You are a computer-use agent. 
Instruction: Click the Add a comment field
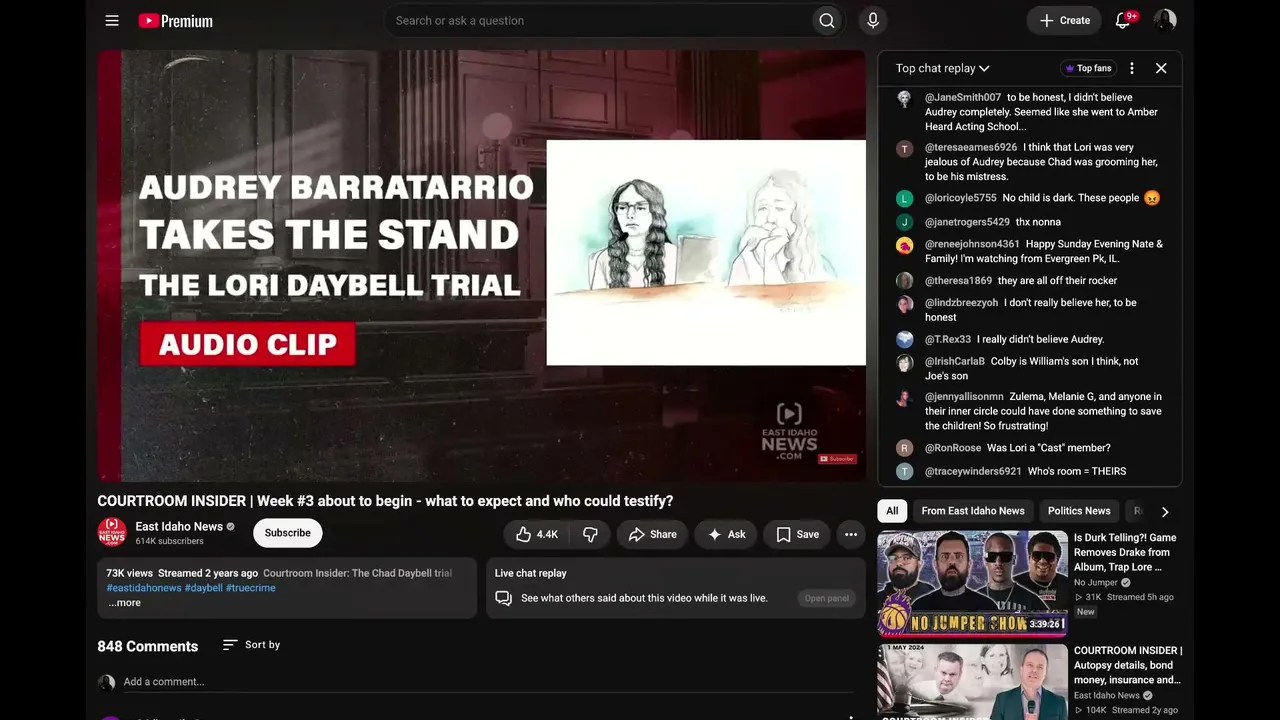point(488,682)
